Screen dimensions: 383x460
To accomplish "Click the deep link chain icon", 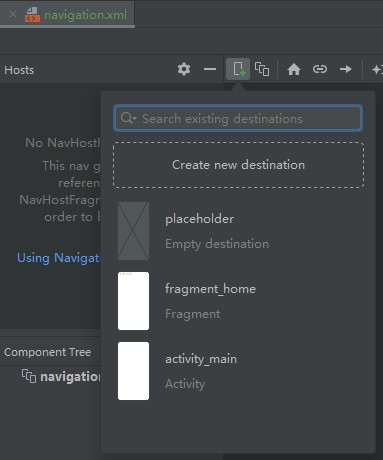I will [x=320, y=69].
